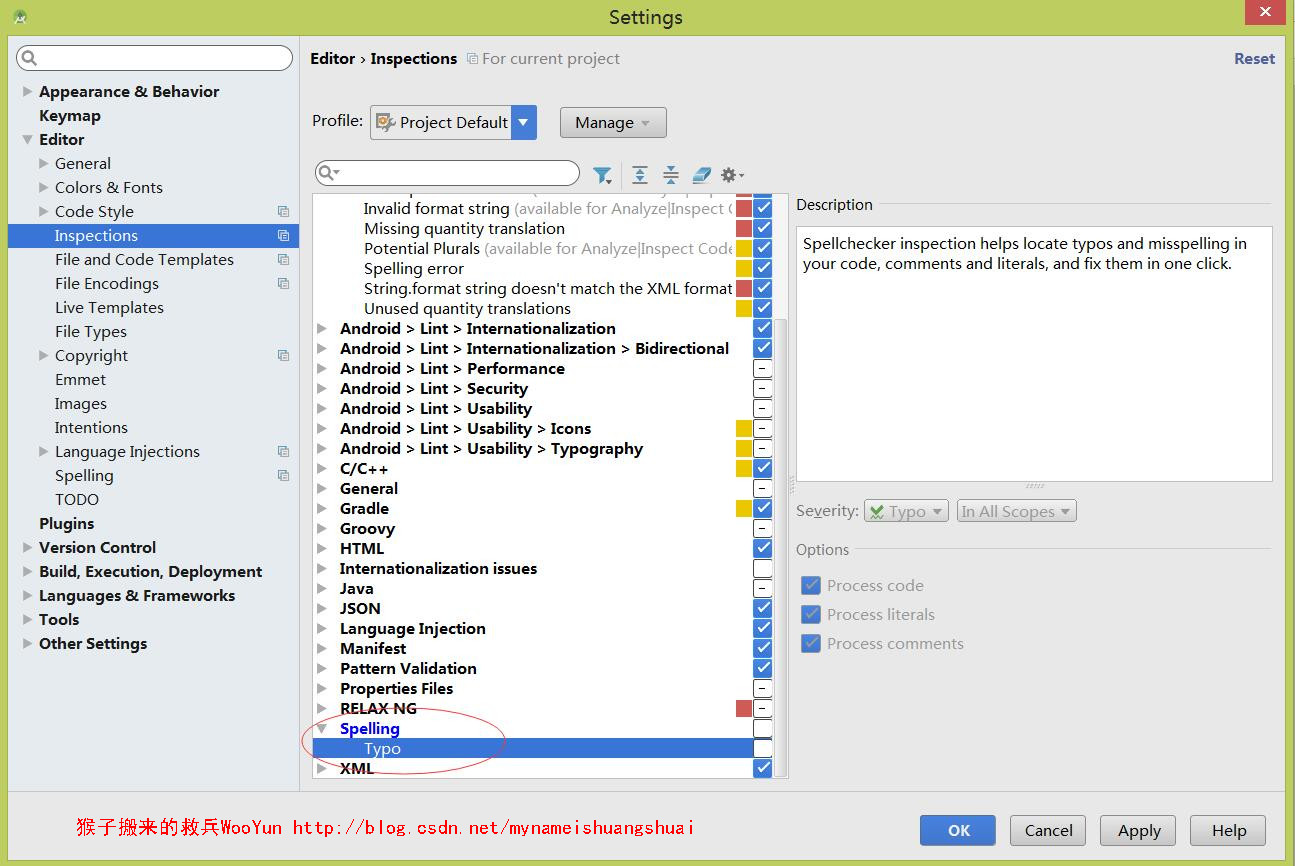Screen dimensions: 1295x866
Task: Collapse all inspection groups icon
Action: click(x=671, y=175)
